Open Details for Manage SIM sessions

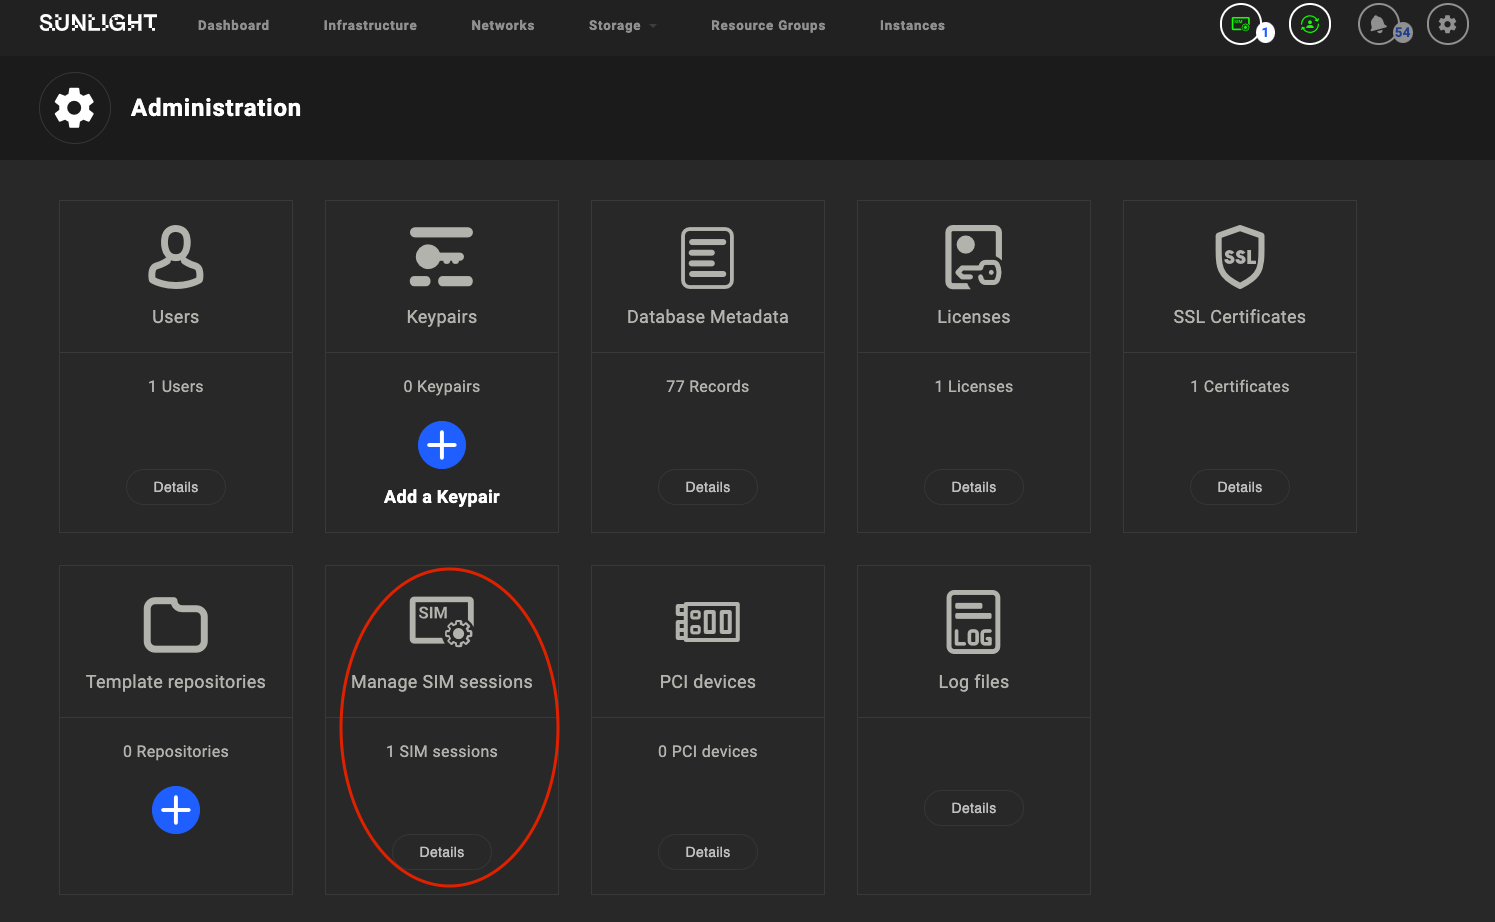point(442,852)
